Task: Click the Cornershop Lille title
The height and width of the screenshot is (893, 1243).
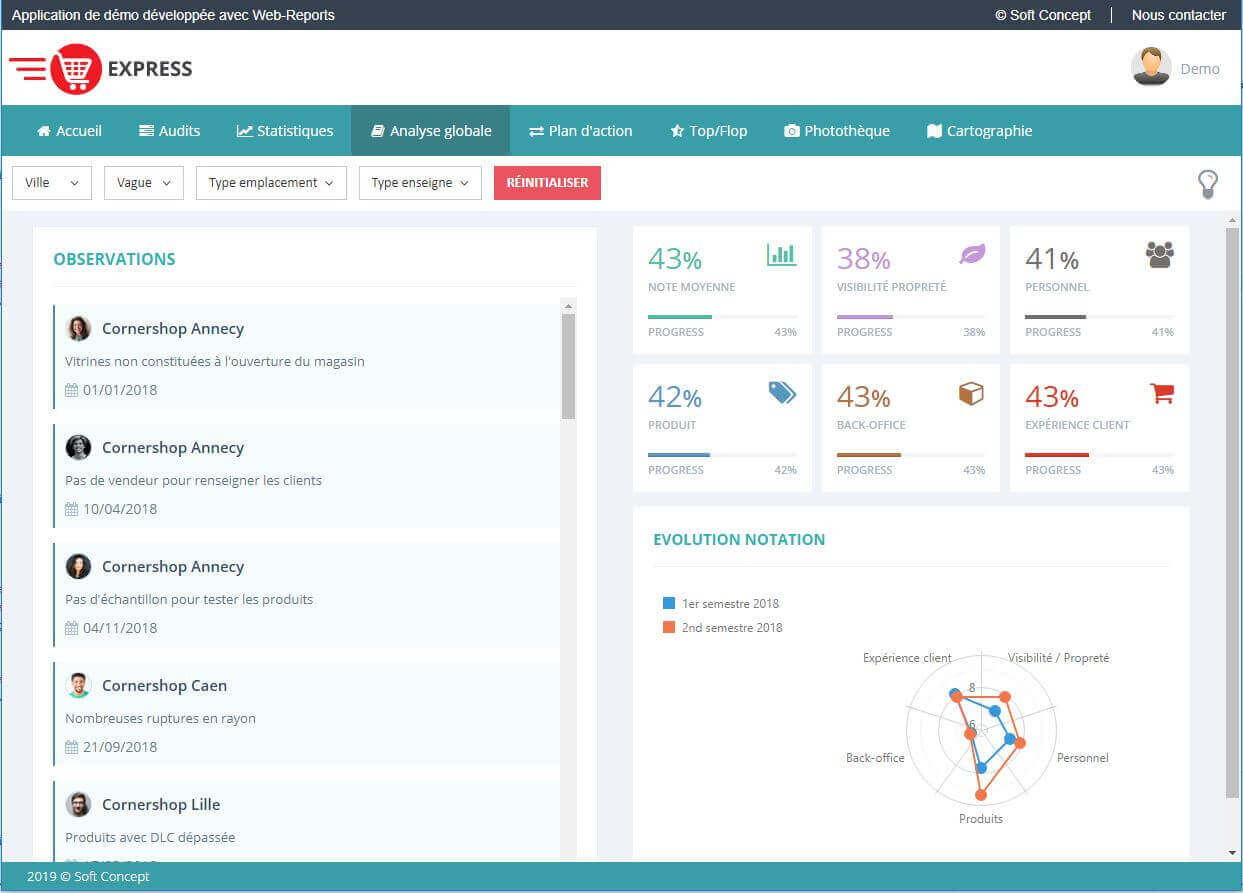Action: tap(161, 804)
